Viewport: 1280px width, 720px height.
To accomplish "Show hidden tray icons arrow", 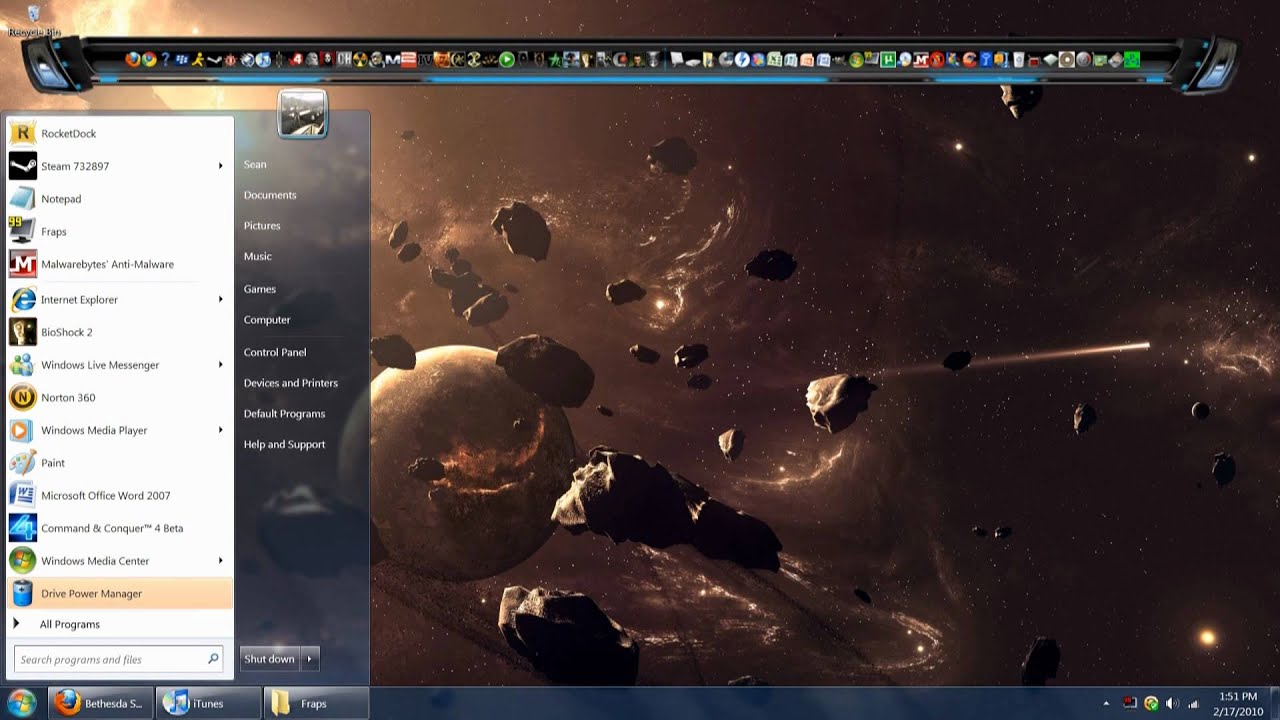I will [x=1105, y=703].
